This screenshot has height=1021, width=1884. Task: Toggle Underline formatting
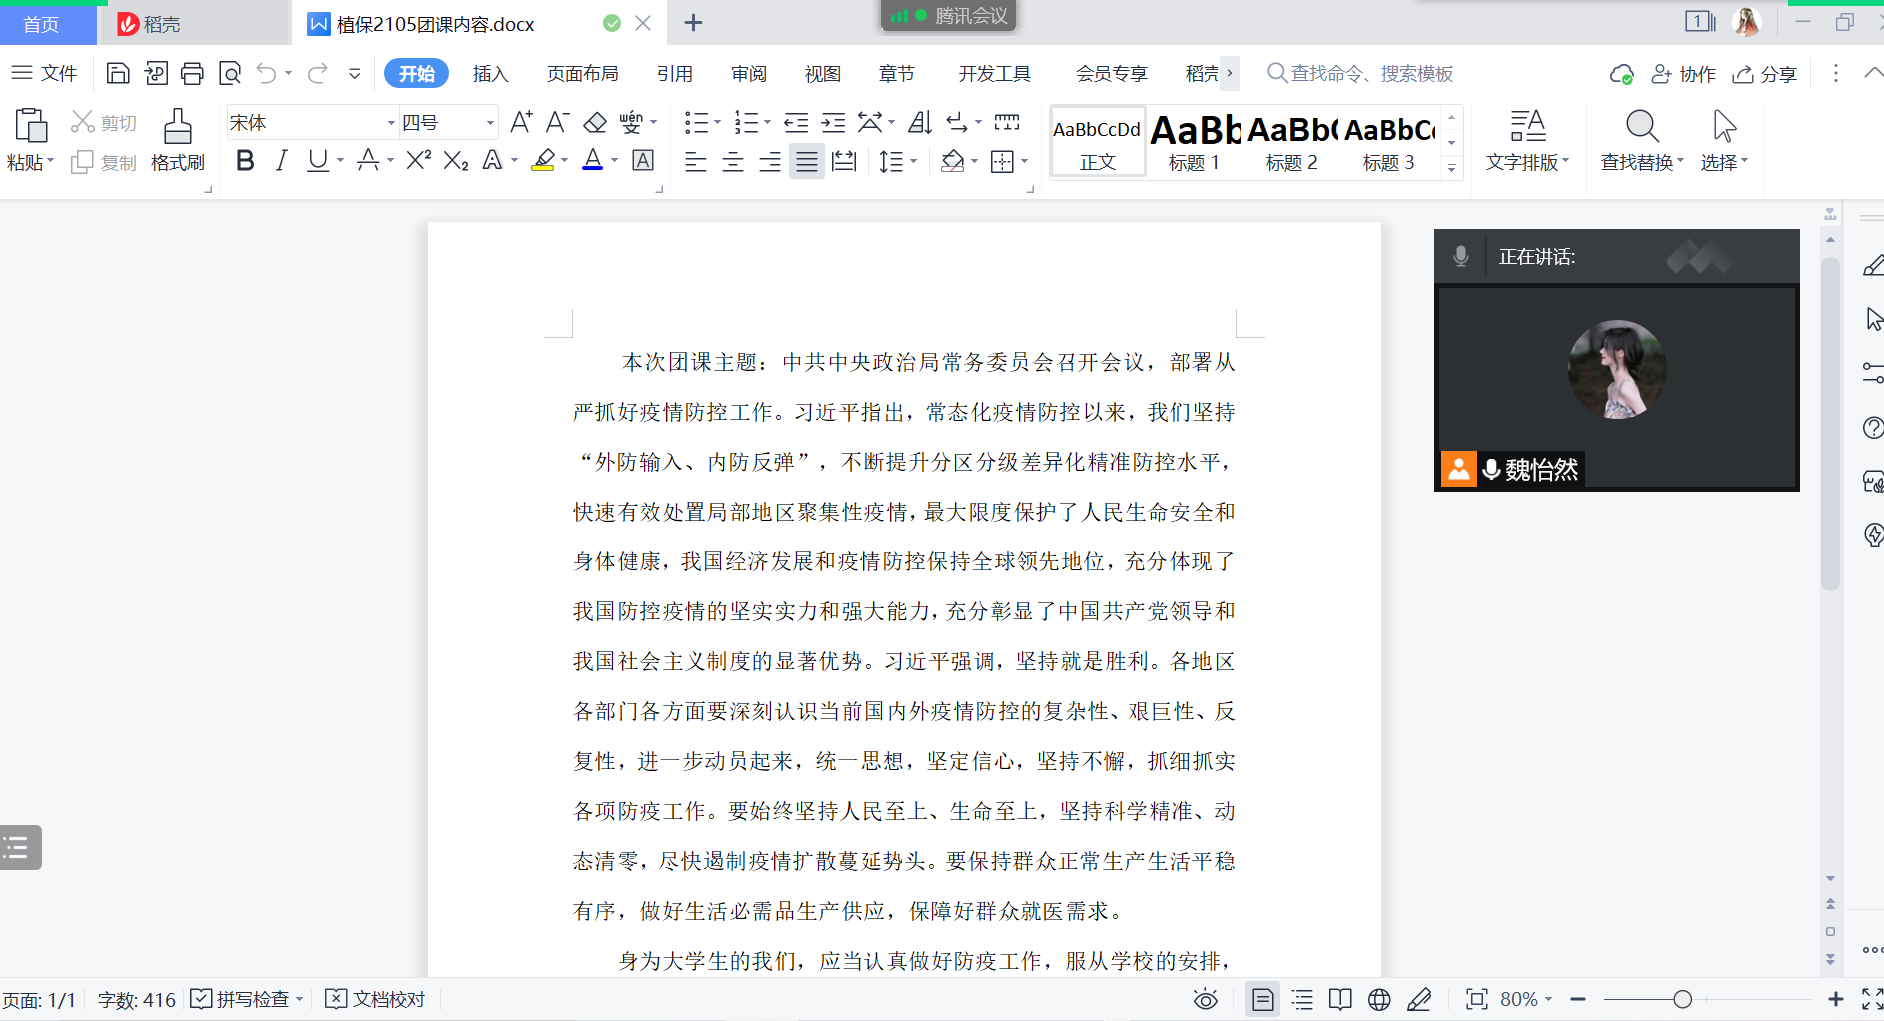pos(318,160)
